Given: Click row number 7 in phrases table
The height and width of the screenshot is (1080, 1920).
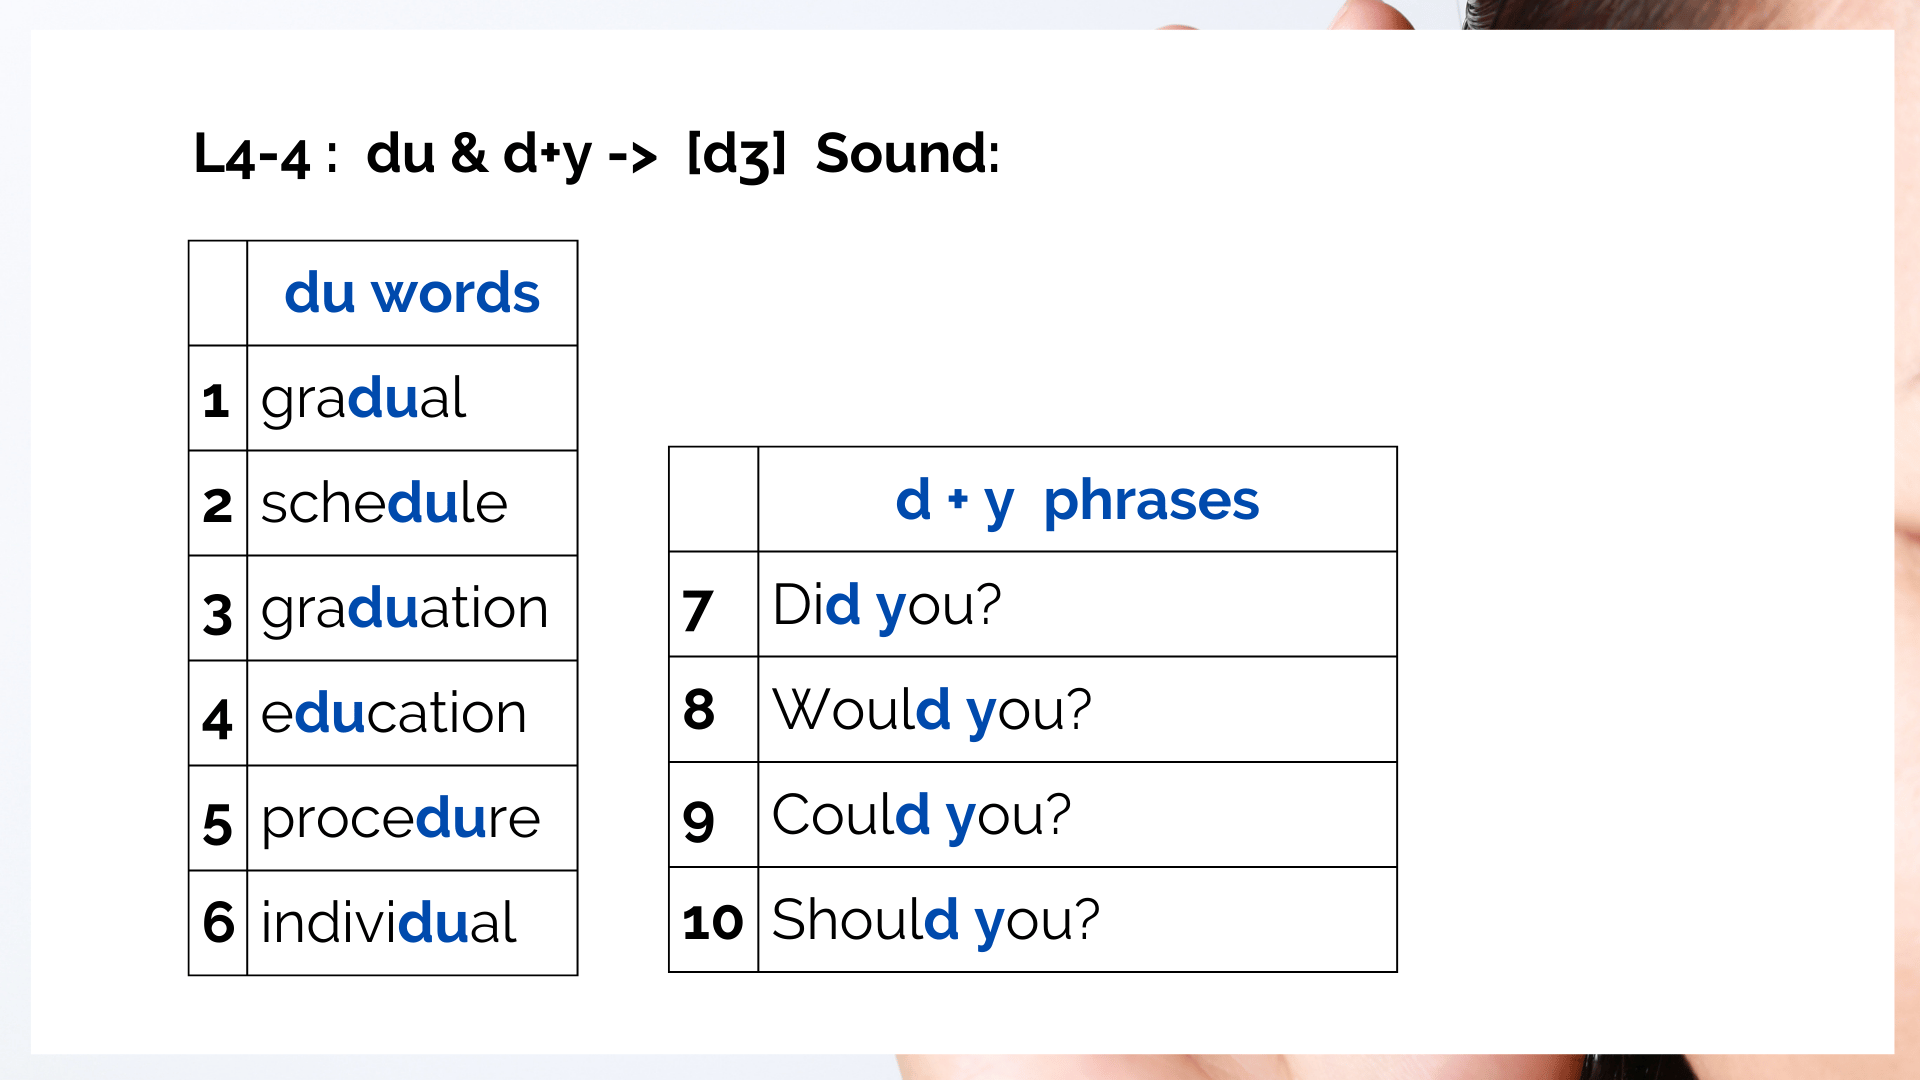Looking at the screenshot, I should pos(698,610).
